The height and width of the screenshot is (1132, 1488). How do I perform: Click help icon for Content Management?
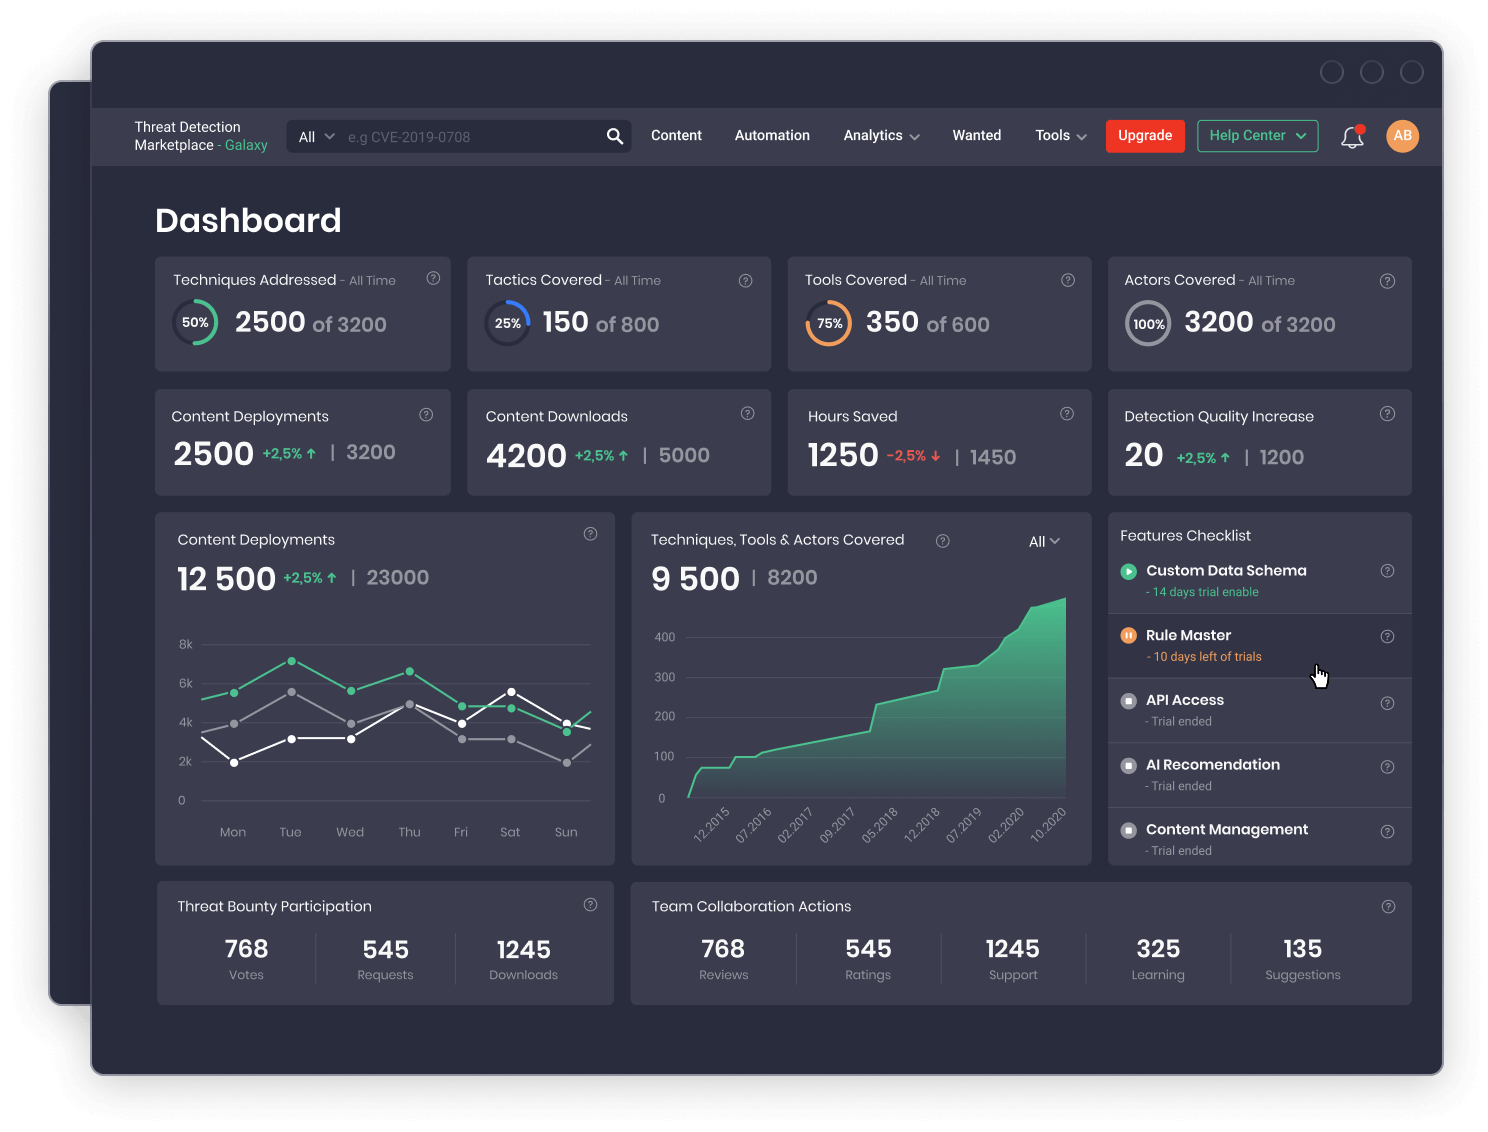(1387, 831)
